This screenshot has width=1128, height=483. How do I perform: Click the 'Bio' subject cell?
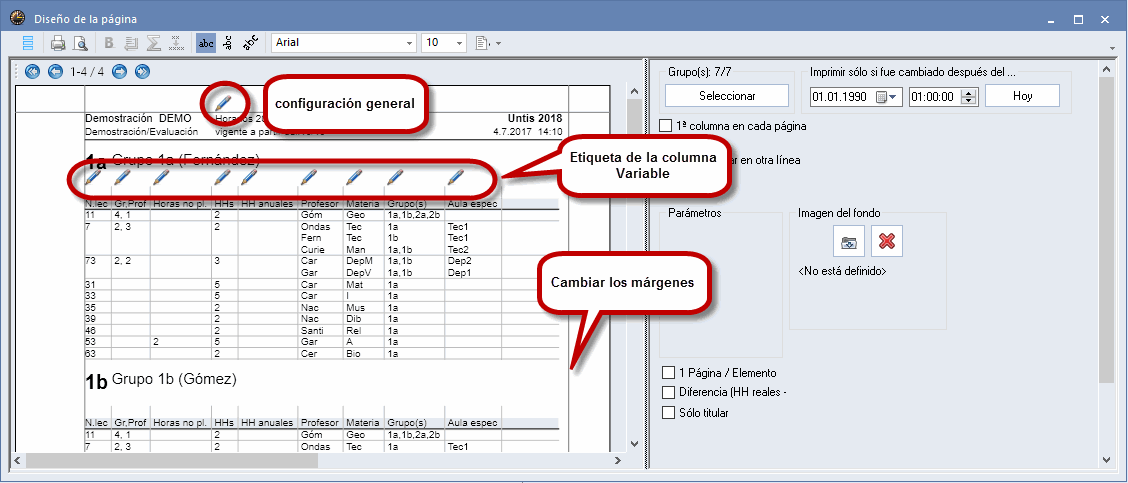(352, 353)
